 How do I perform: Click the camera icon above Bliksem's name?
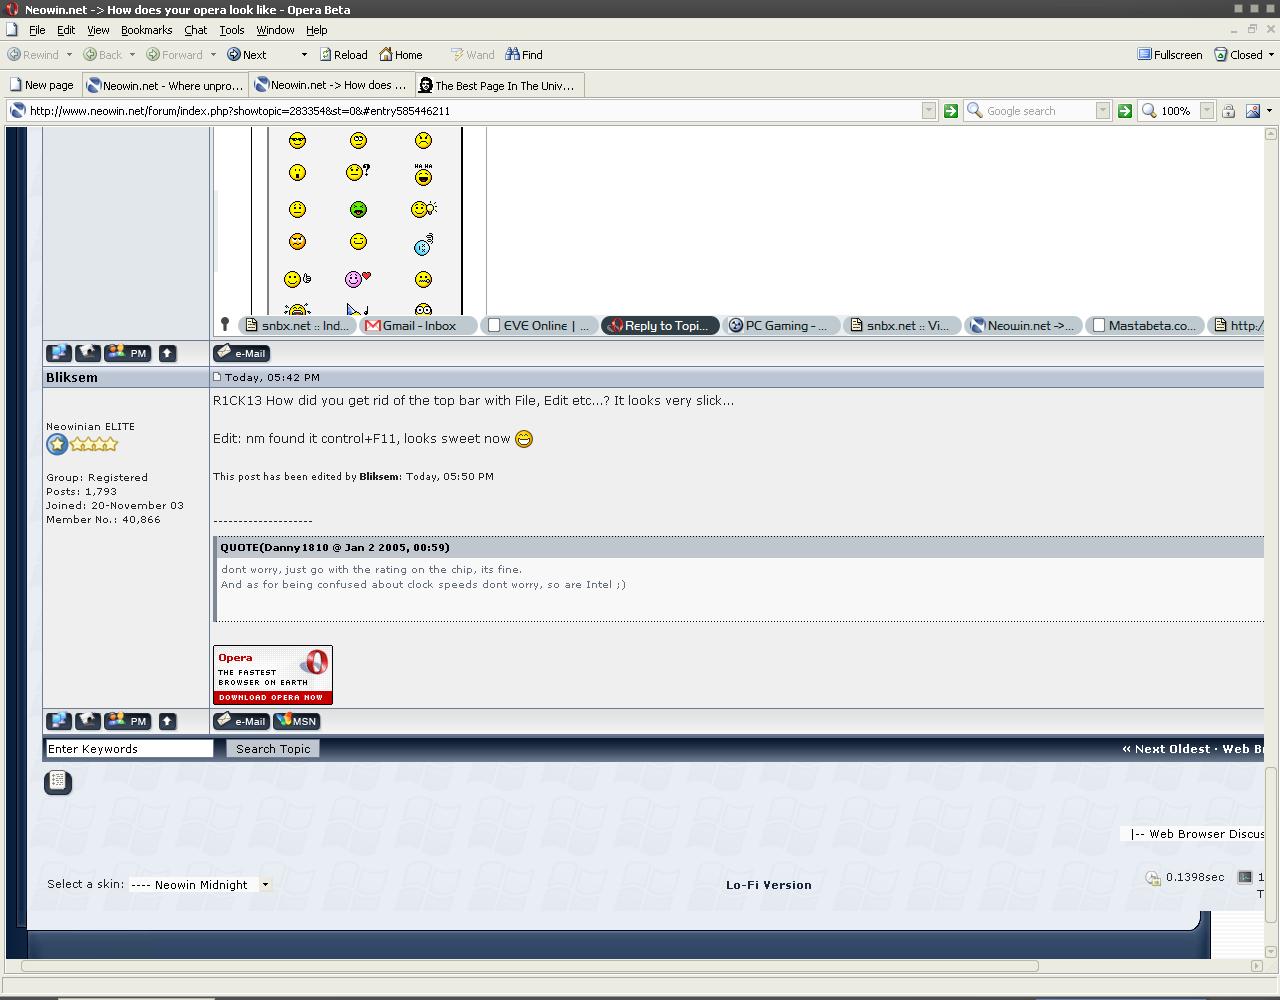point(88,353)
